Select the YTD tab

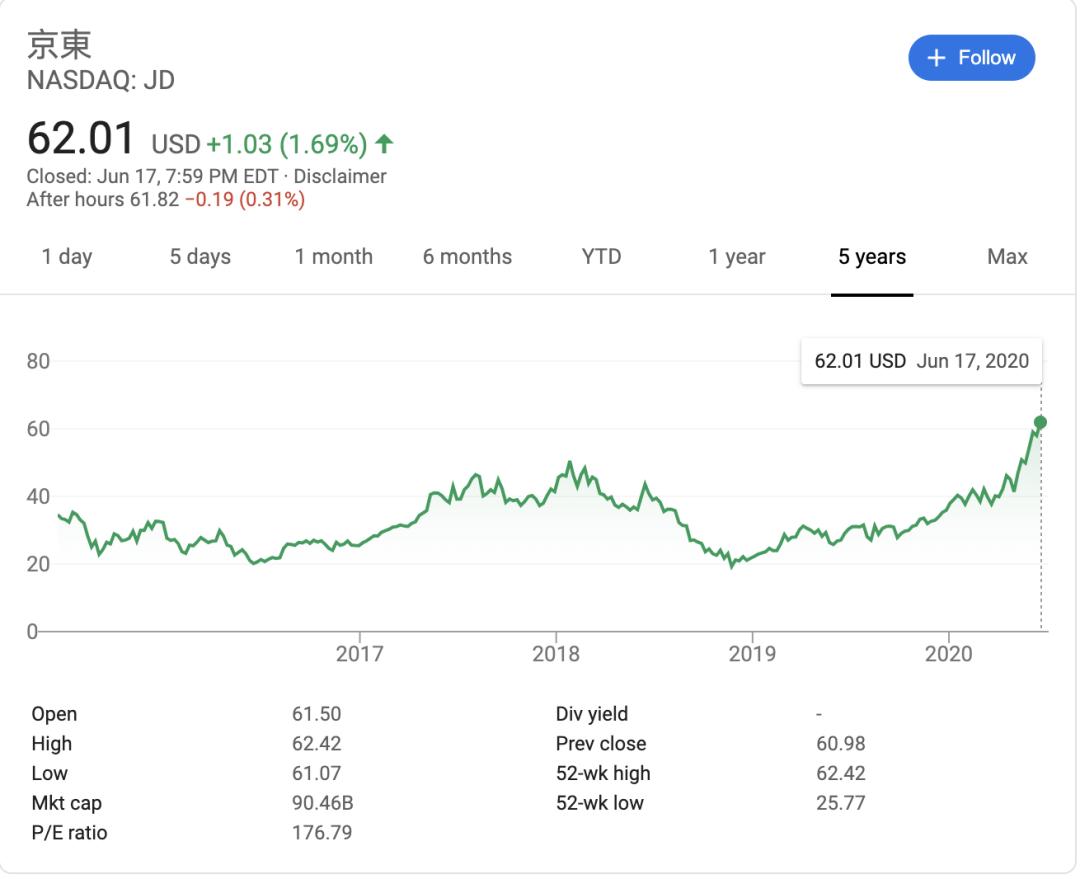click(601, 257)
